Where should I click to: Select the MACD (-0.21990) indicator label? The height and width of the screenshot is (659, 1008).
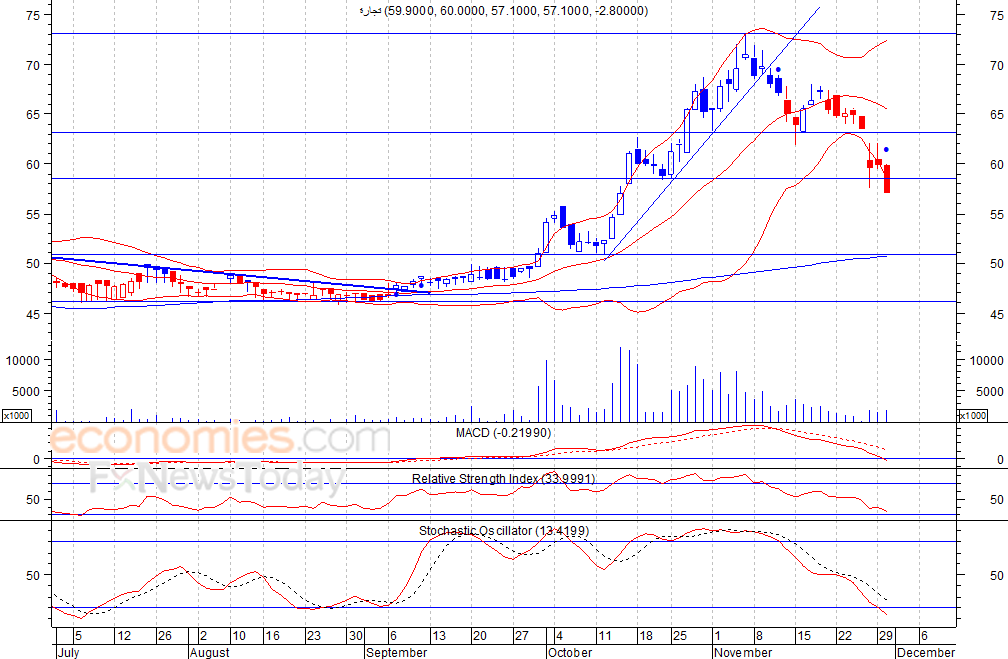point(503,433)
